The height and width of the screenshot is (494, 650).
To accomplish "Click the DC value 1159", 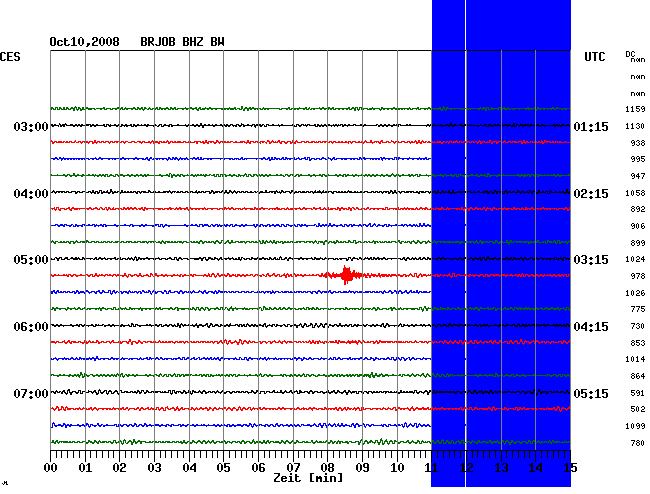I will tap(635, 109).
